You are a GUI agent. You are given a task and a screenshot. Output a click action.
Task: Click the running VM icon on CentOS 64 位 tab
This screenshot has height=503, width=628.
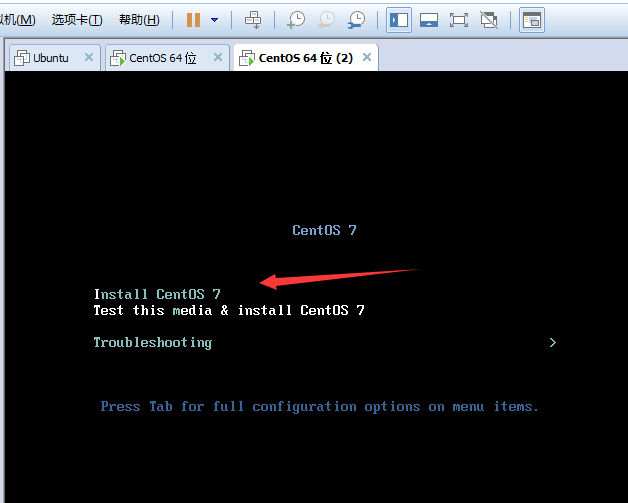click(118, 58)
